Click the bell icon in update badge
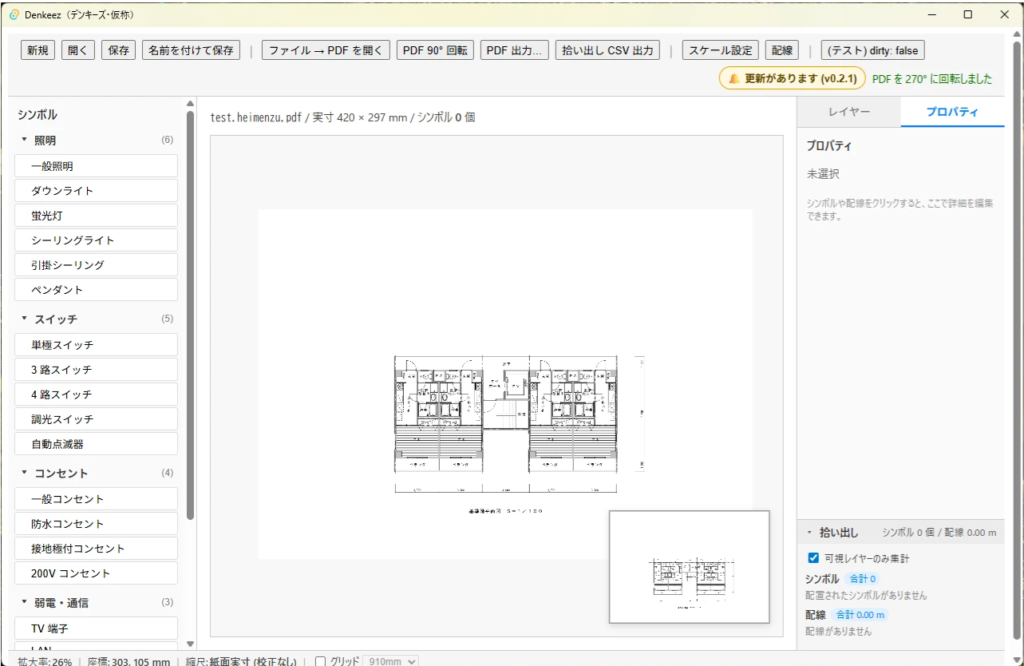The image size is (1024, 666). point(734,78)
